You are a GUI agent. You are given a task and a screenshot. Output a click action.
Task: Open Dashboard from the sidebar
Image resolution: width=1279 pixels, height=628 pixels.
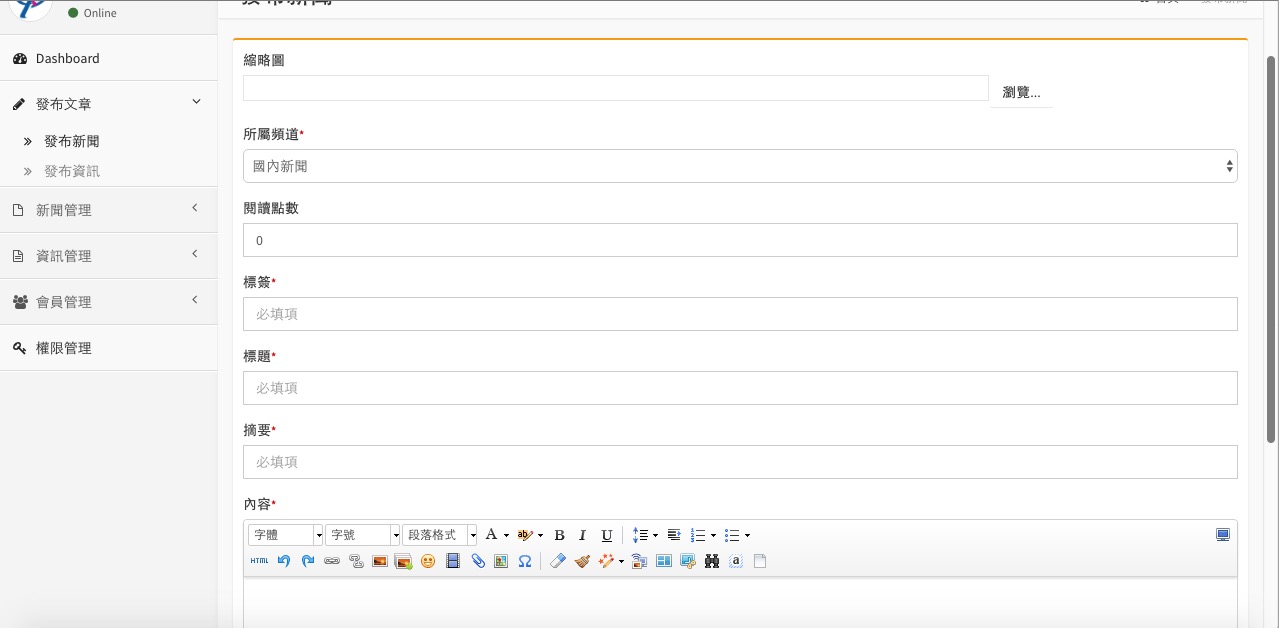click(x=67, y=59)
